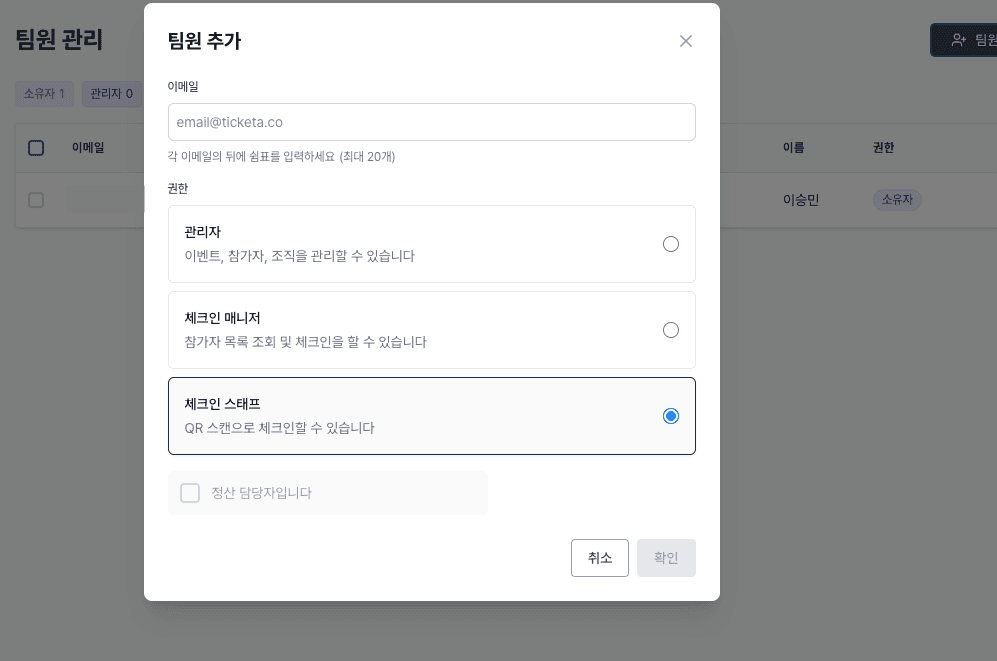The image size is (997, 661).
Task: Toggle the select-all checkbox in the table header
Action: click(36, 147)
